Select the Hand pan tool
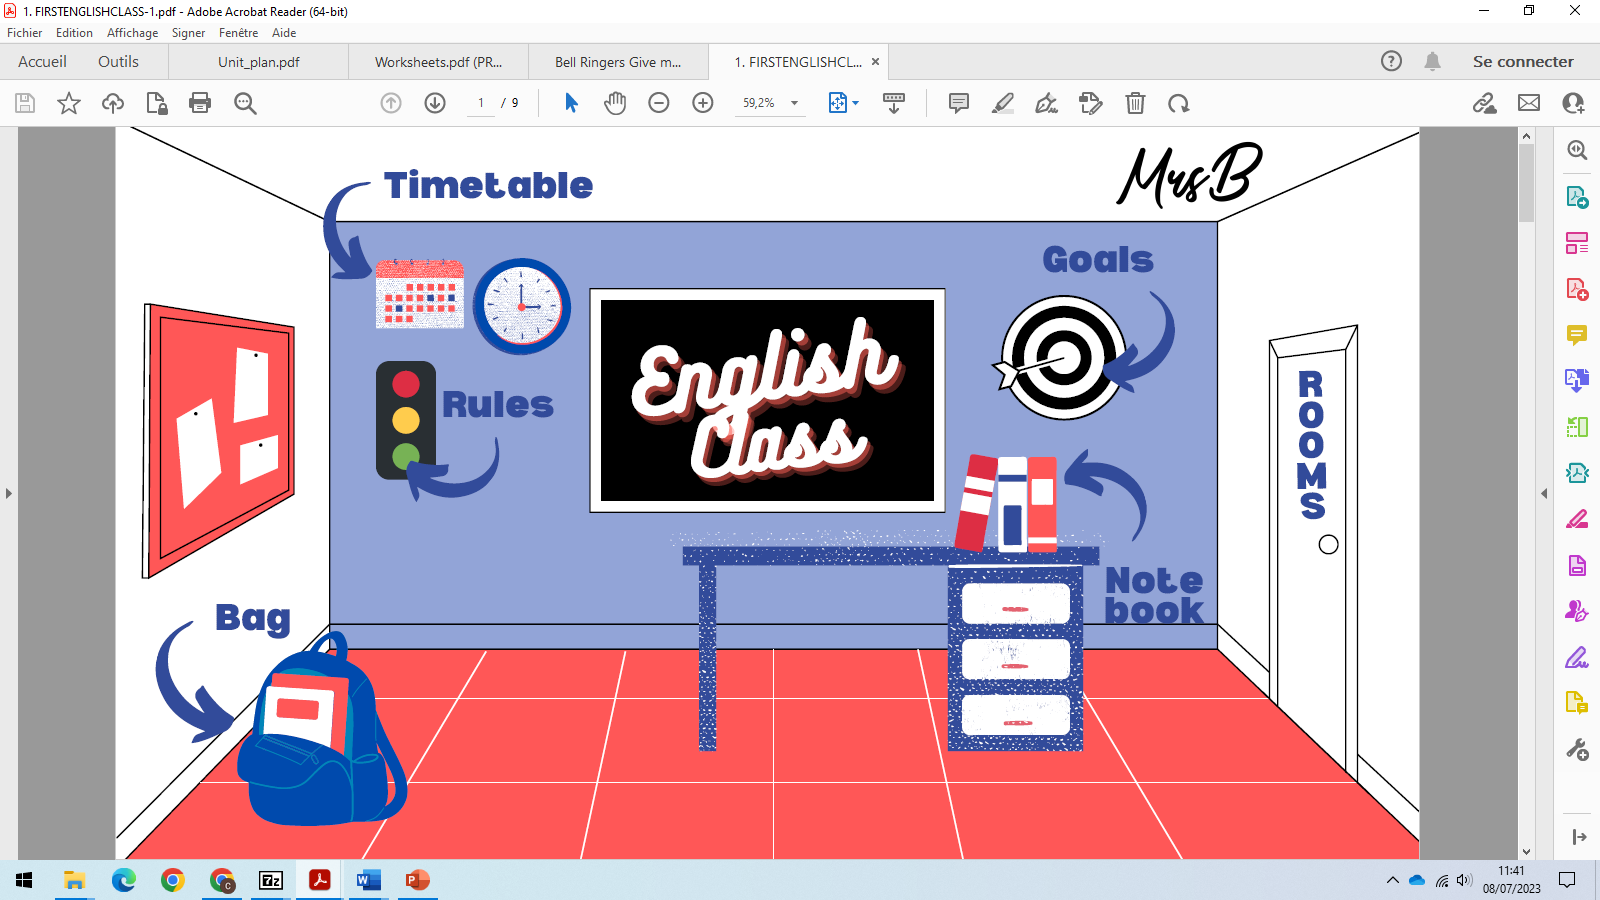This screenshot has height=900, width=1600. tap(615, 103)
